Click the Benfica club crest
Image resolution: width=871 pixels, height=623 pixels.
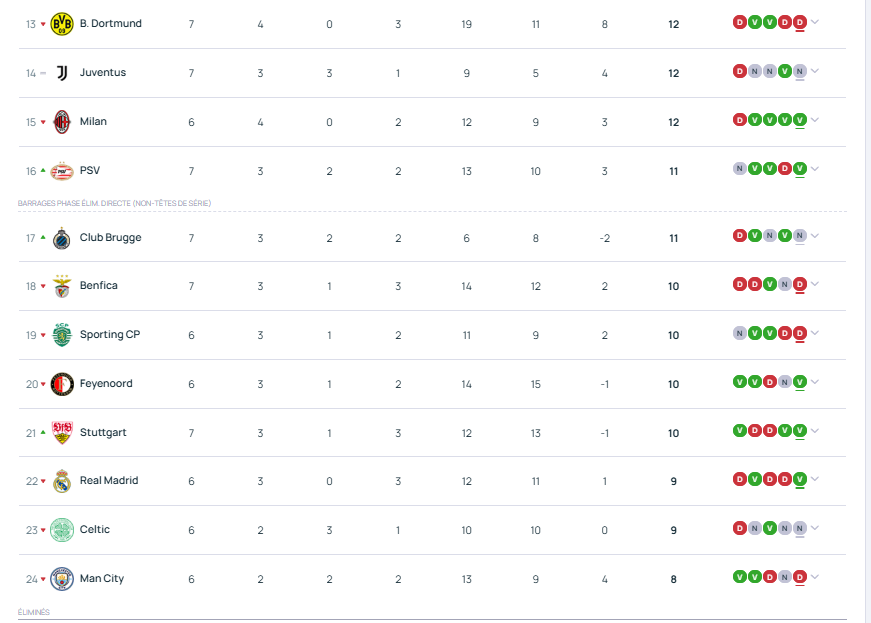(x=62, y=286)
